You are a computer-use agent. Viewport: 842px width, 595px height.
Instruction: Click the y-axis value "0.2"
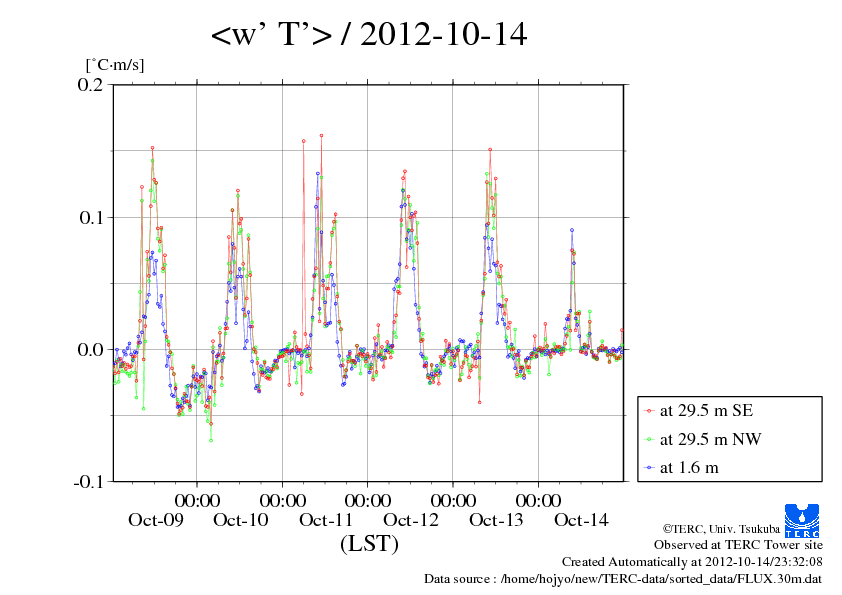(x=90, y=84)
